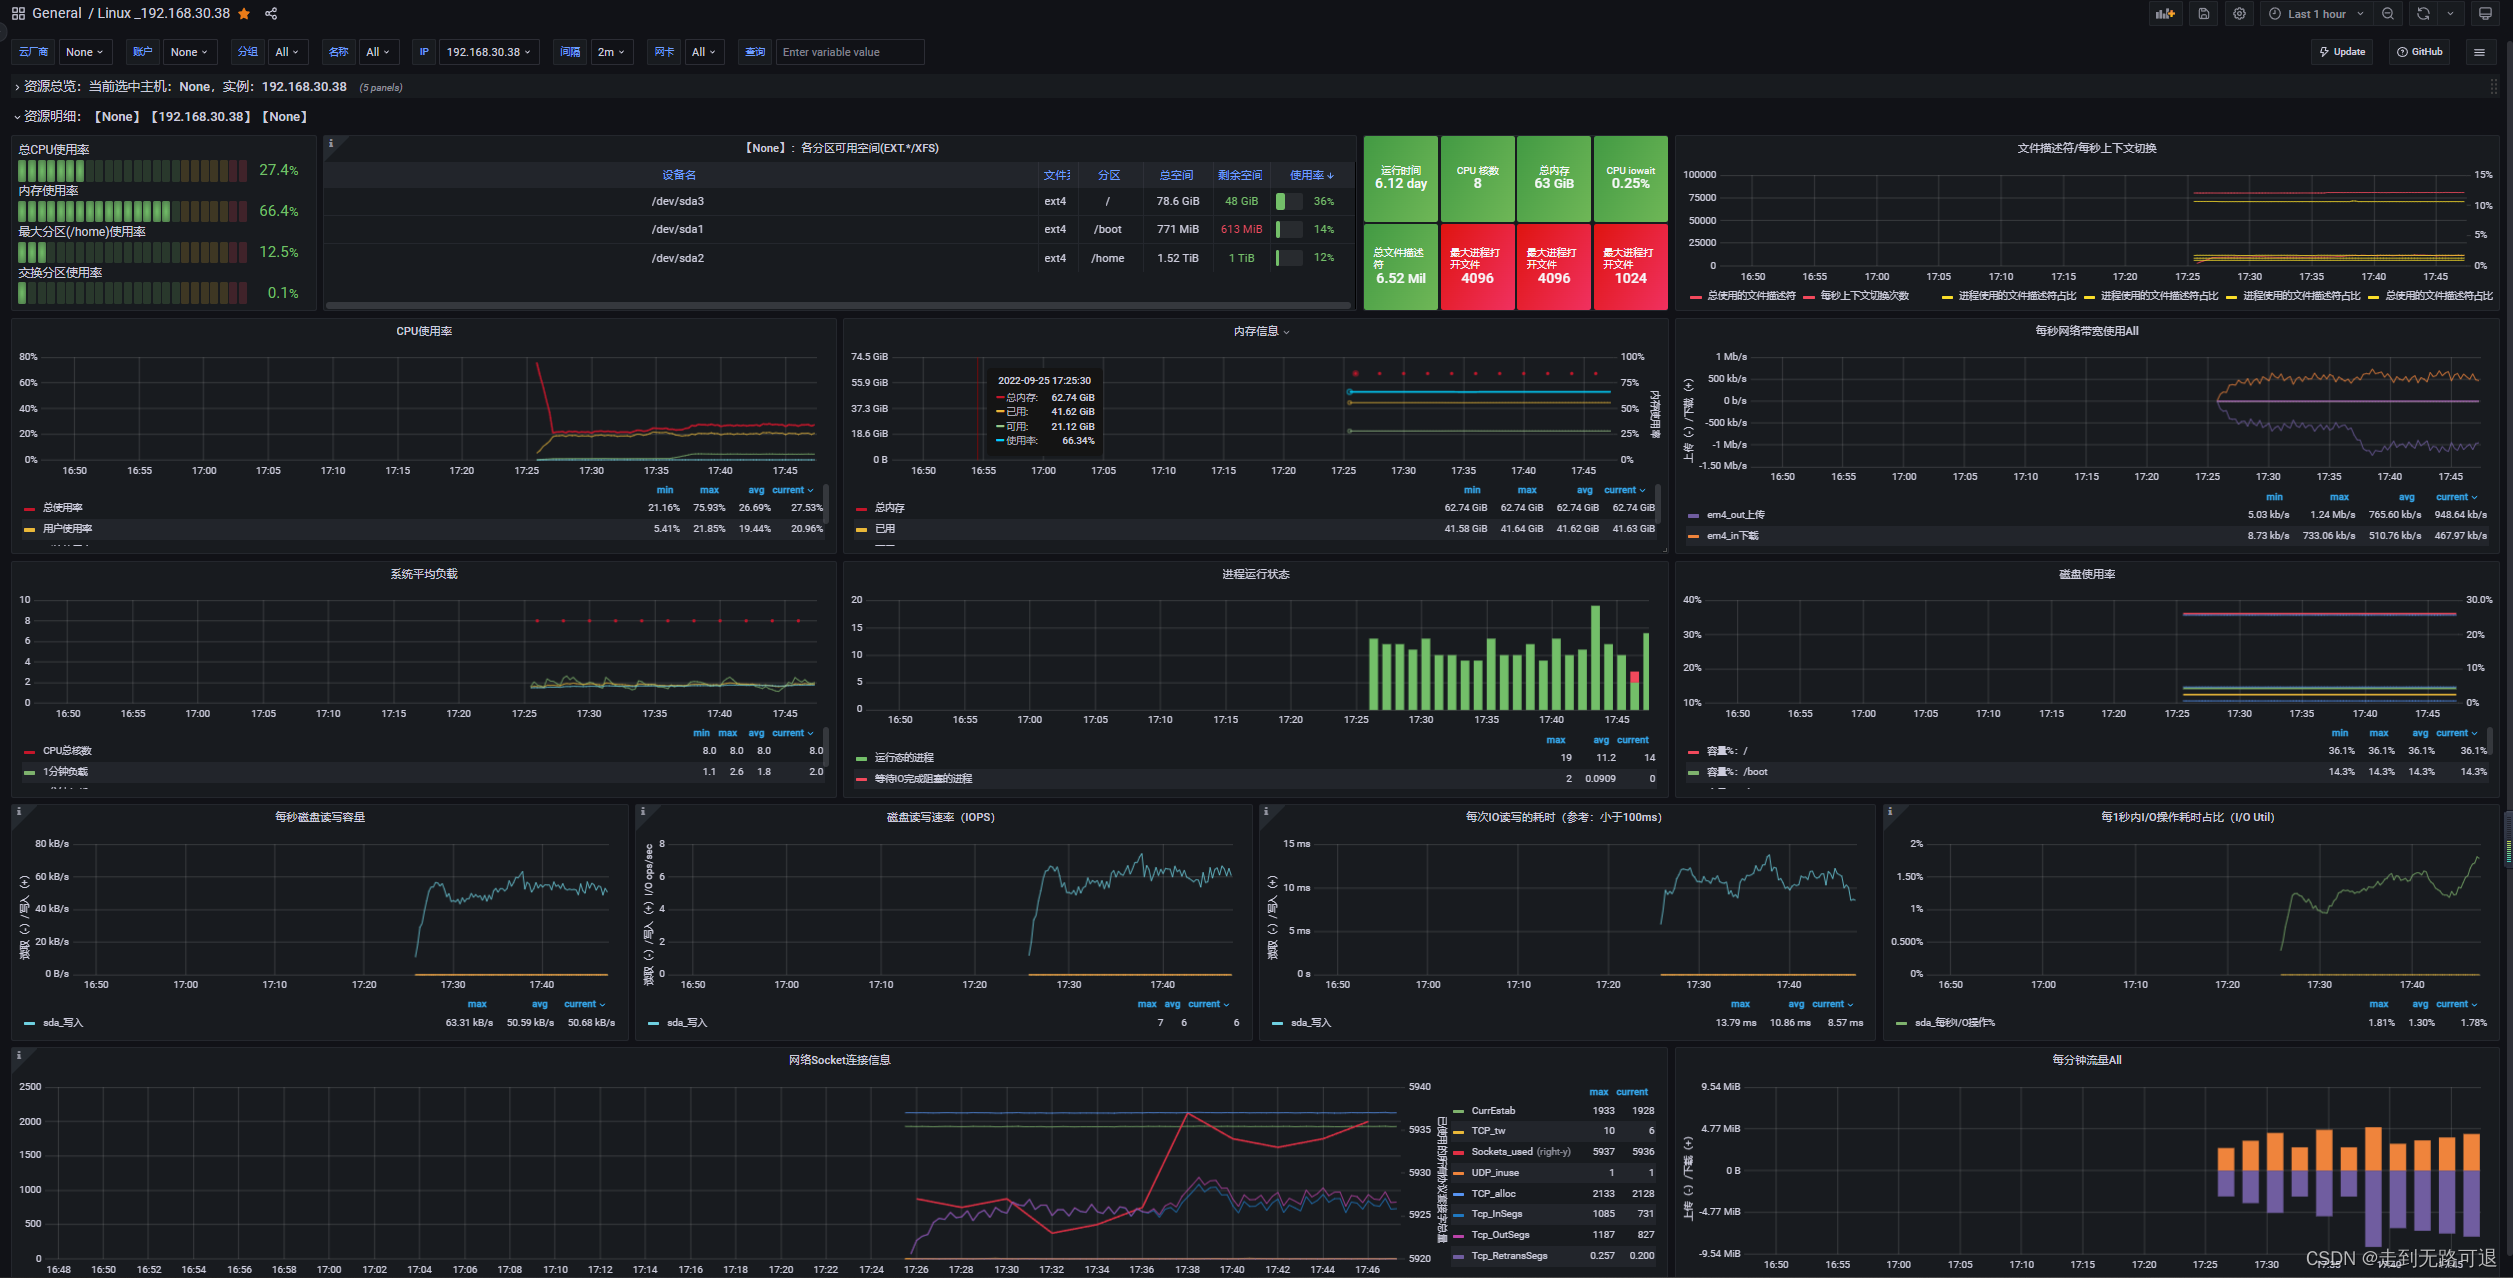
Task: Click info icon on 网络Socket连接信息 panel
Action: pos(18,1055)
